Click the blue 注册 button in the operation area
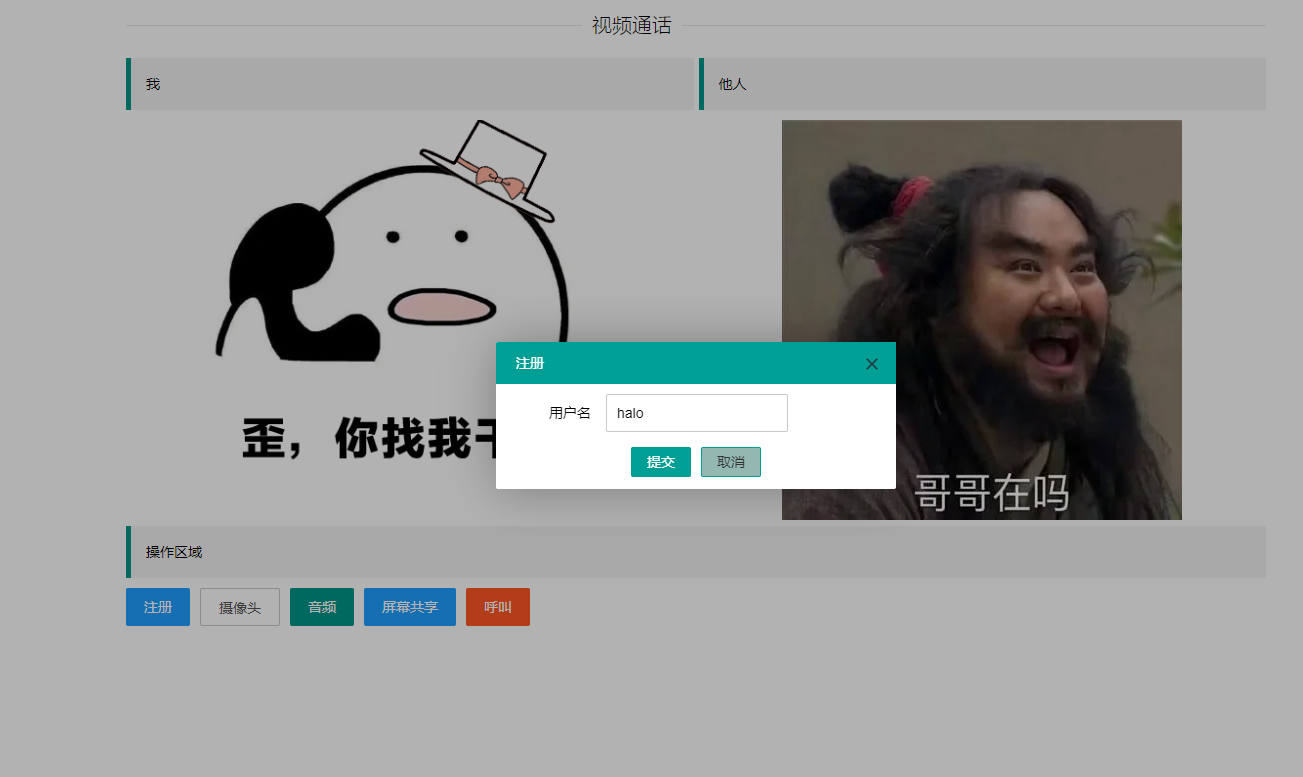The width and height of the screenshot is (1303, 777). [x=158, y=607]
